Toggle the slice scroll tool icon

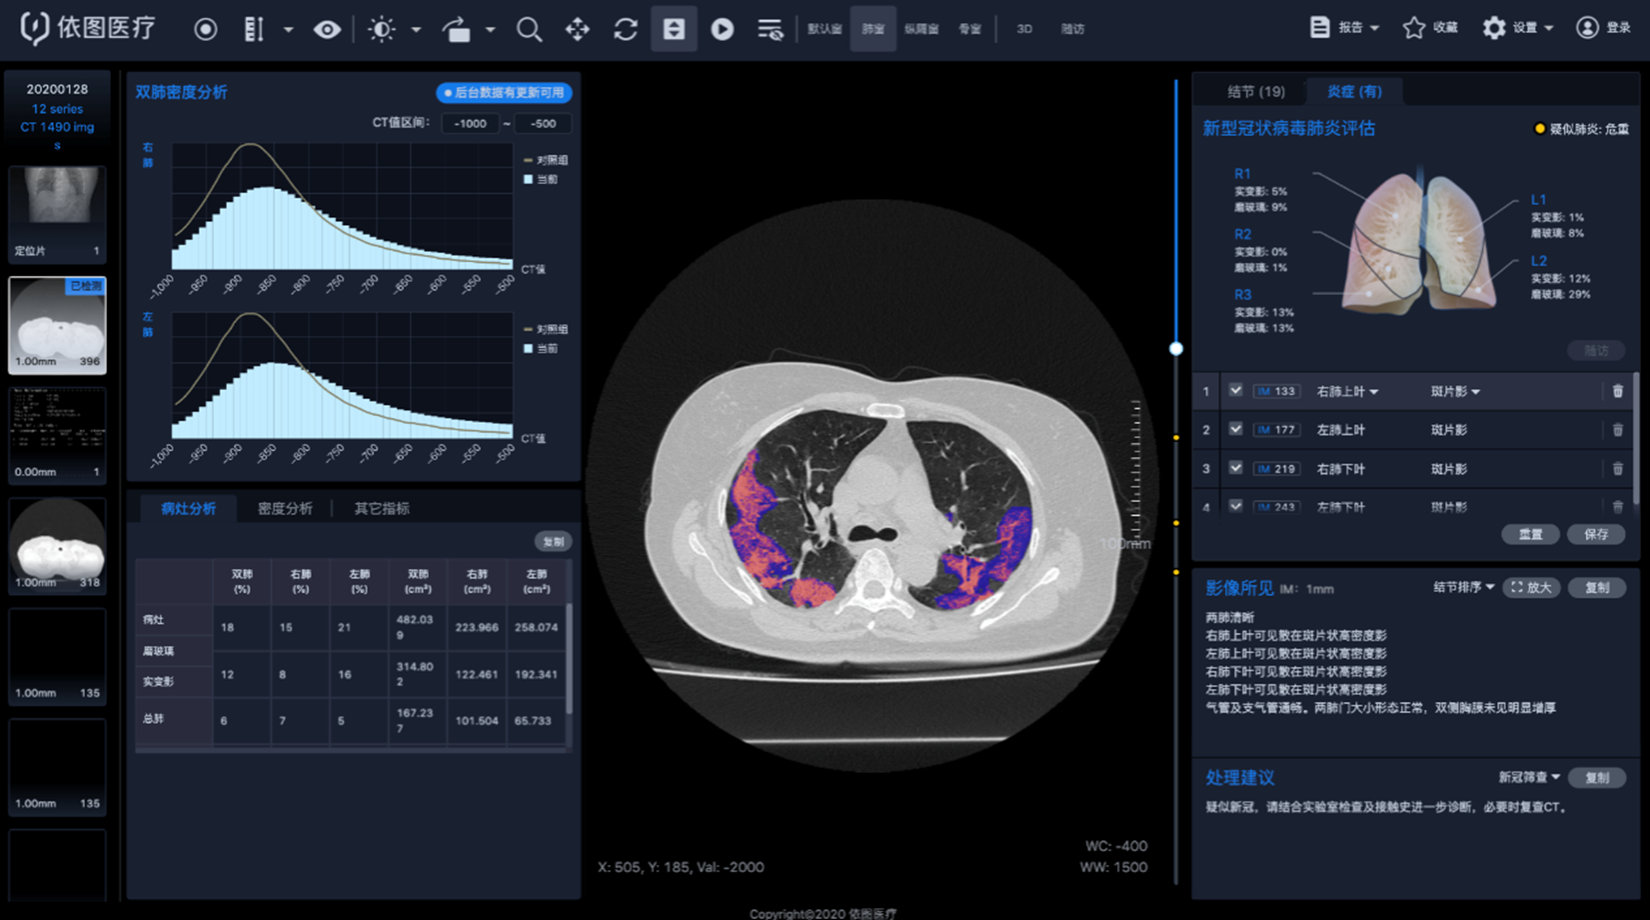point(674,29)
